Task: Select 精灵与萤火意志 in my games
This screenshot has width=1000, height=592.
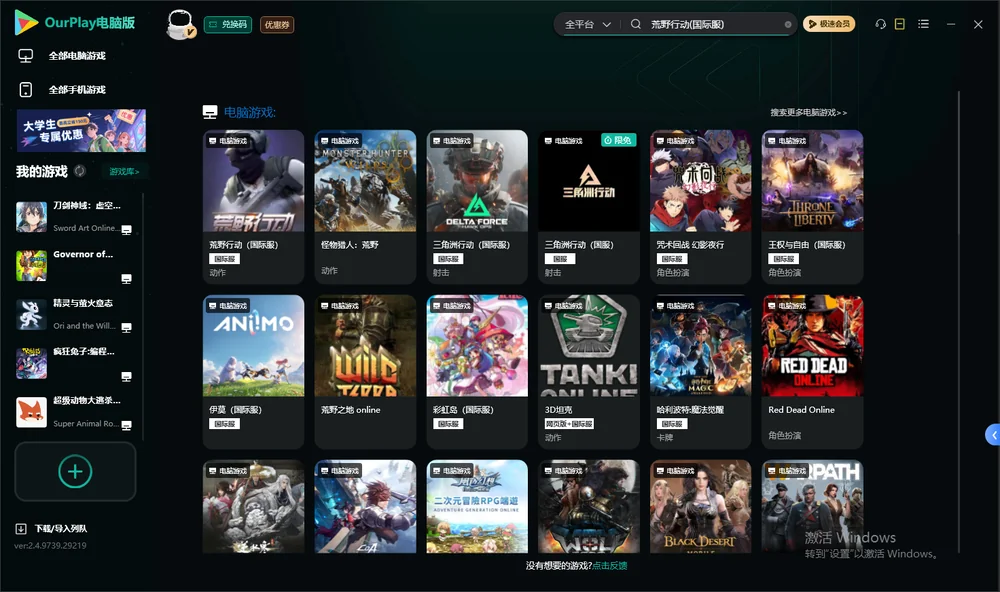Action: click(x=74, y=314)
